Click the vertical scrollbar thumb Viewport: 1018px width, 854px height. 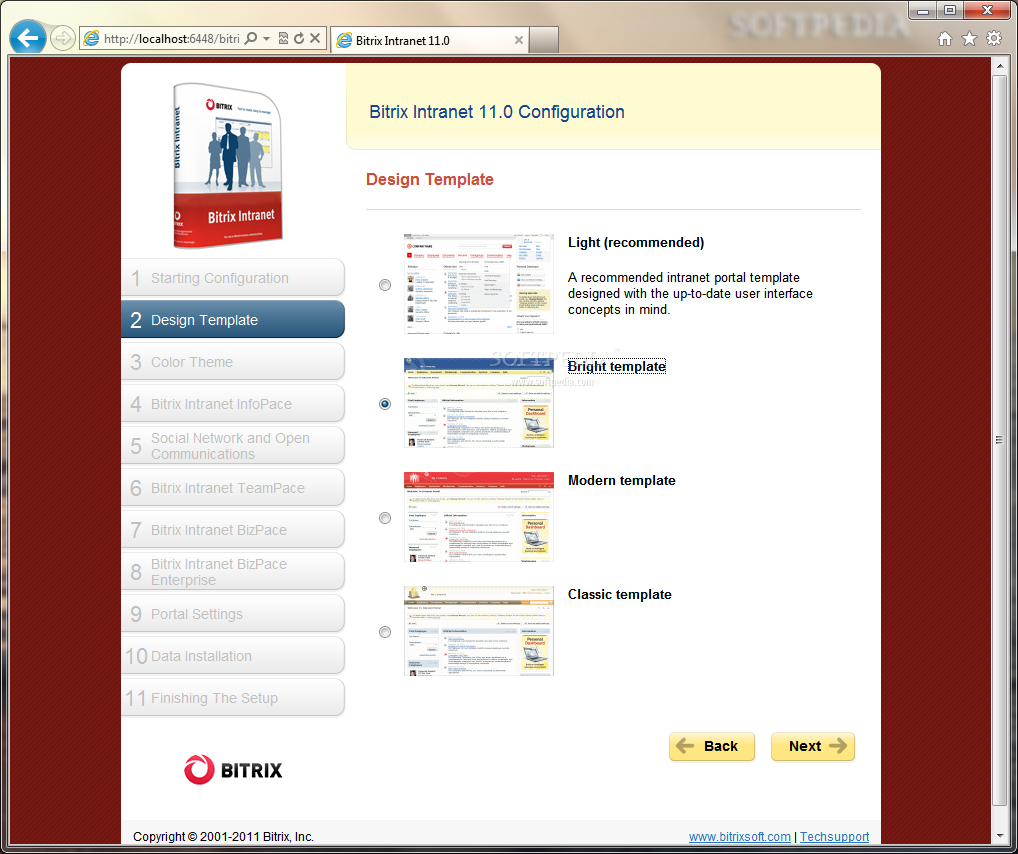point(1000,440)
